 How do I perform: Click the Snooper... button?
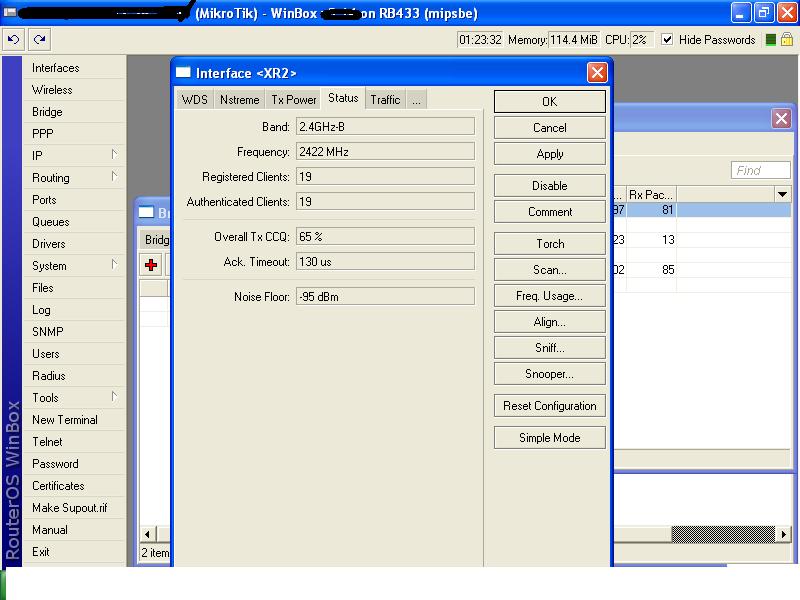tap(549, 374)
